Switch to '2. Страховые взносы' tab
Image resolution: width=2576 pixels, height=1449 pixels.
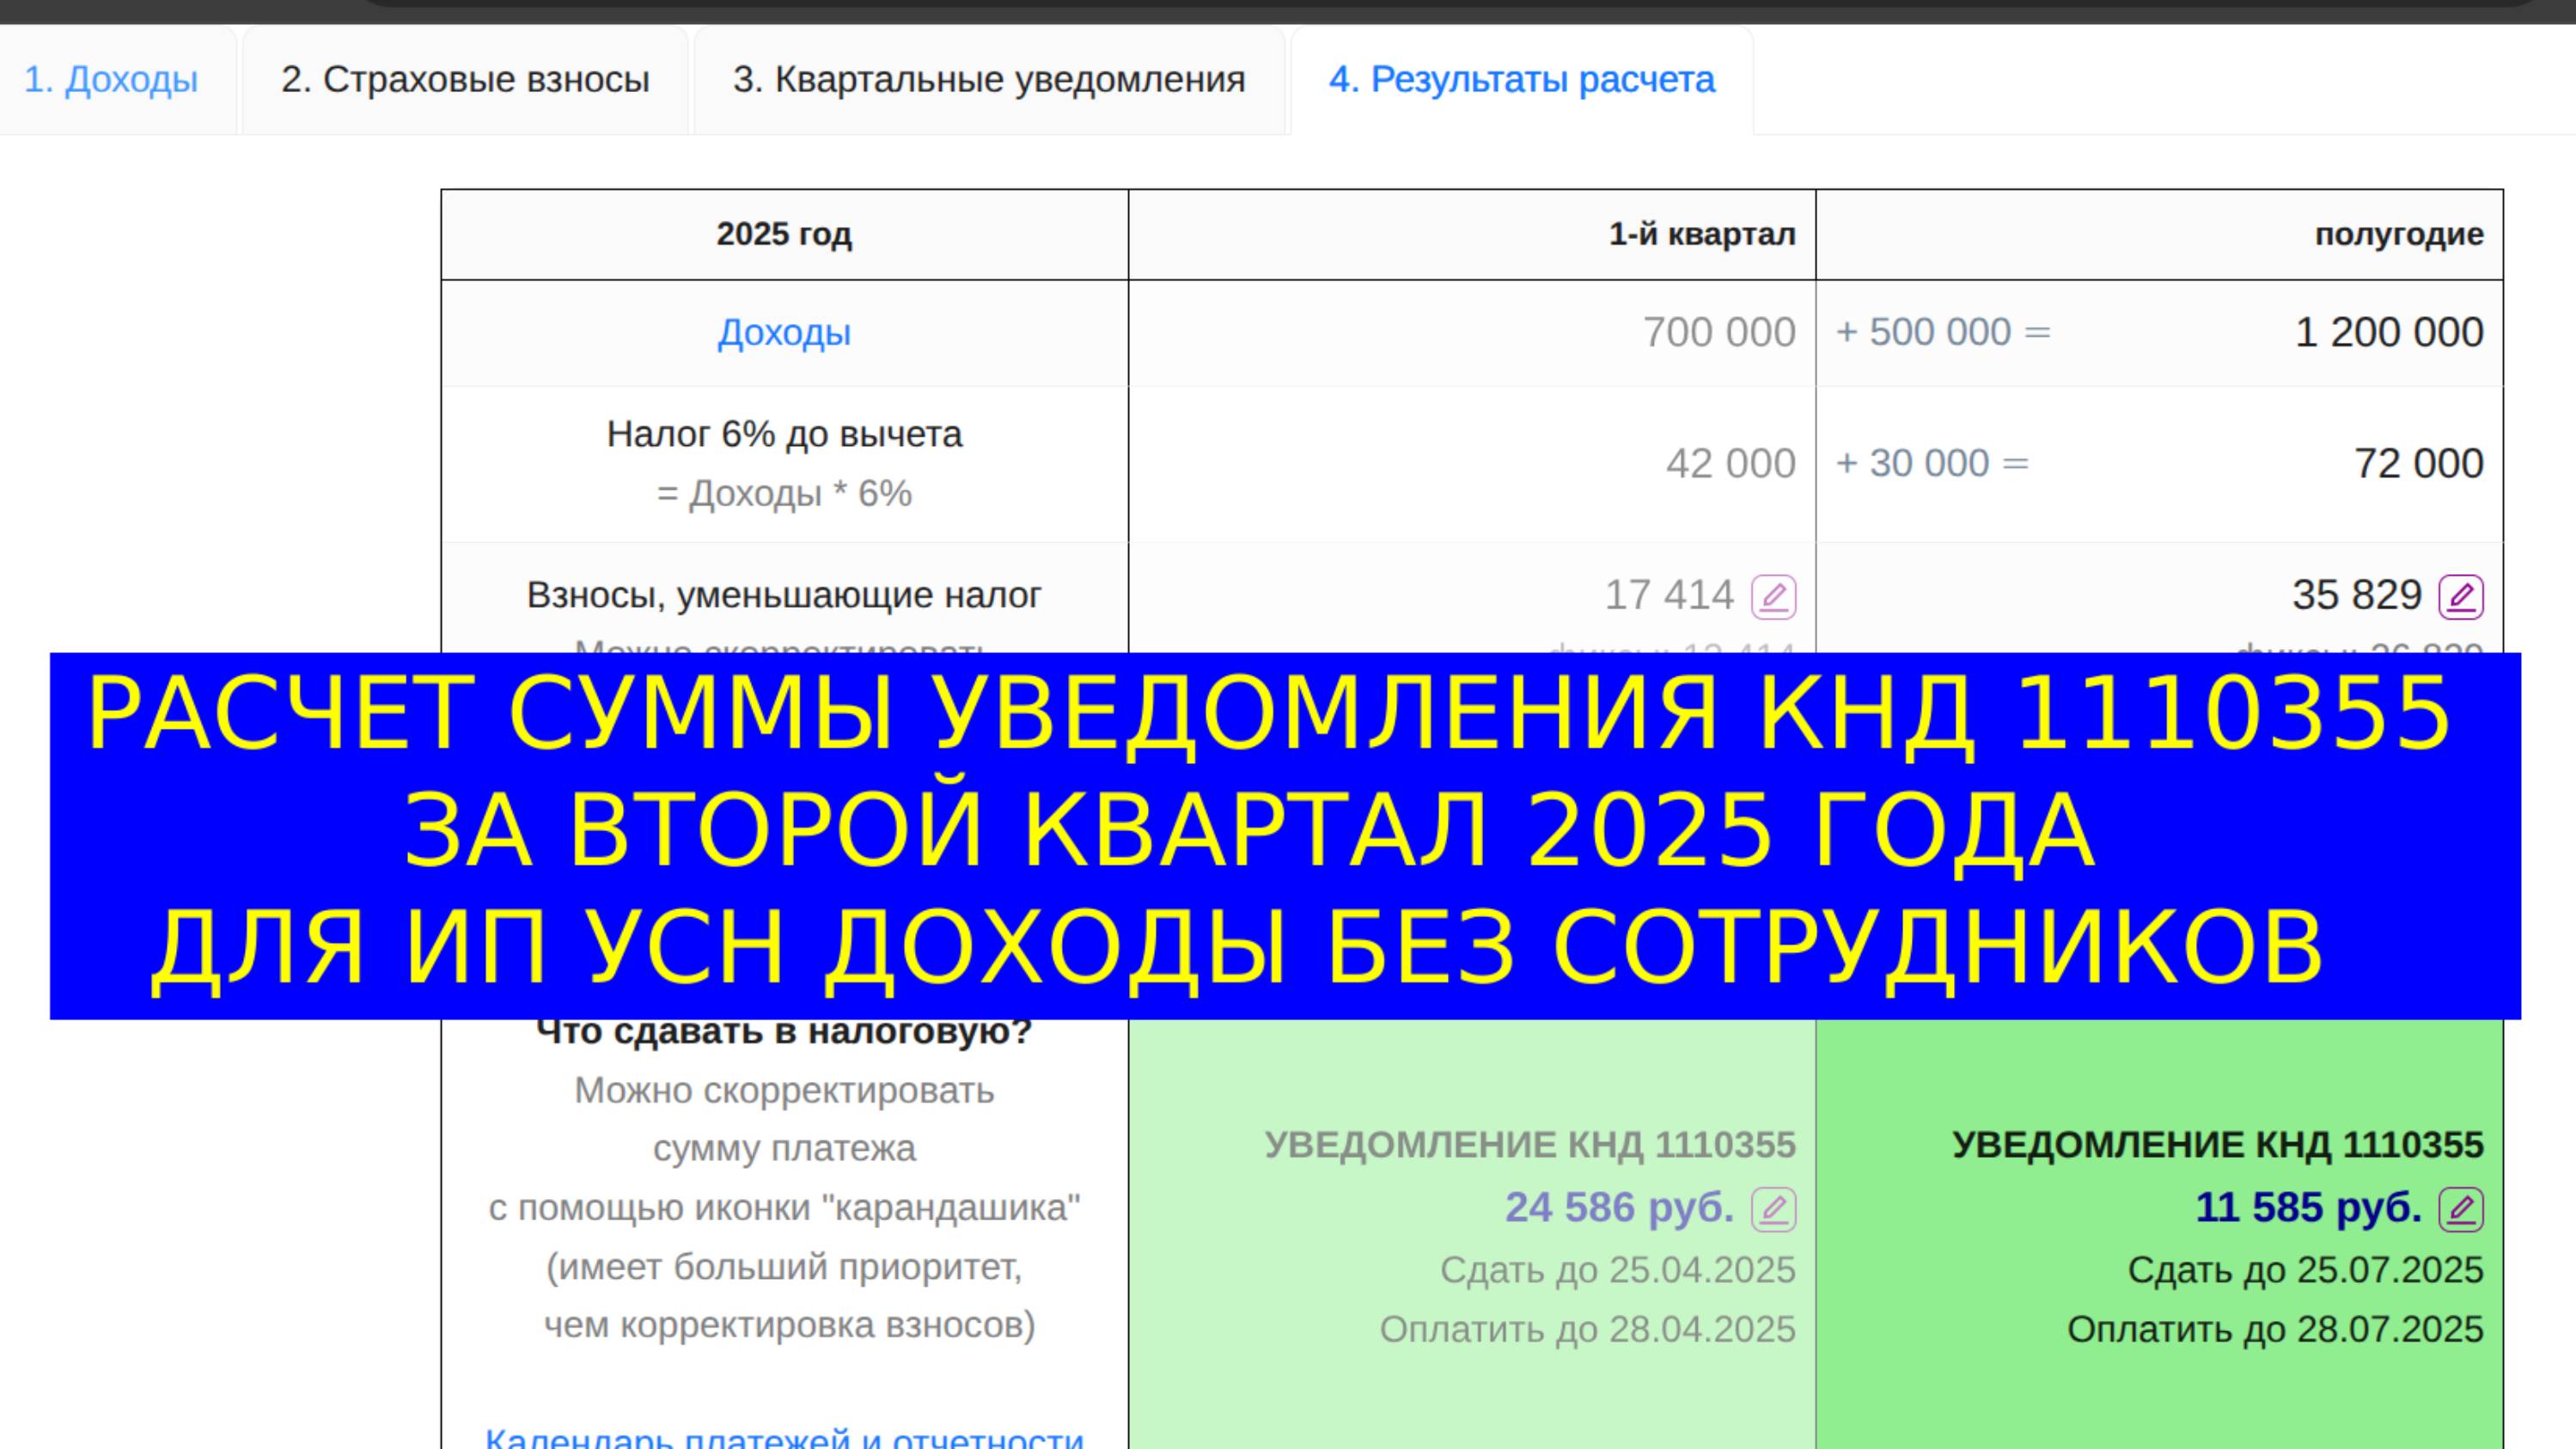click(x=465, y=79)
